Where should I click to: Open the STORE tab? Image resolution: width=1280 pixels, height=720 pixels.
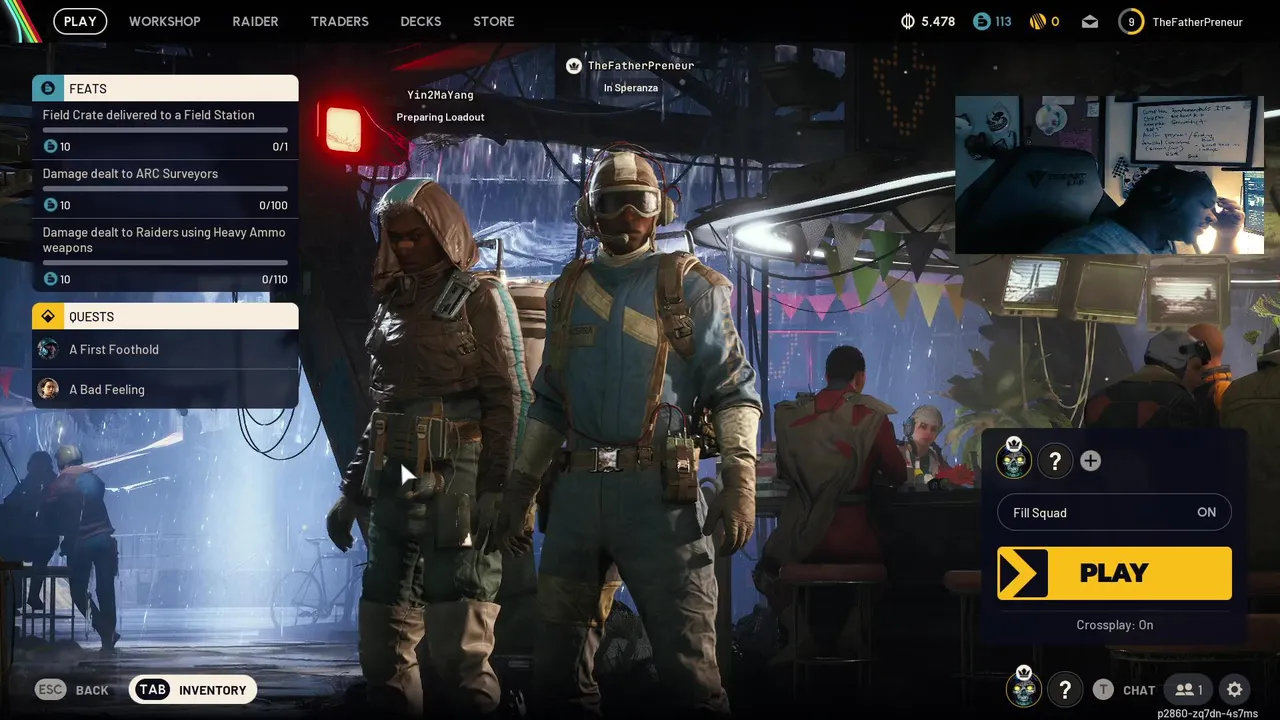(494, 21)
